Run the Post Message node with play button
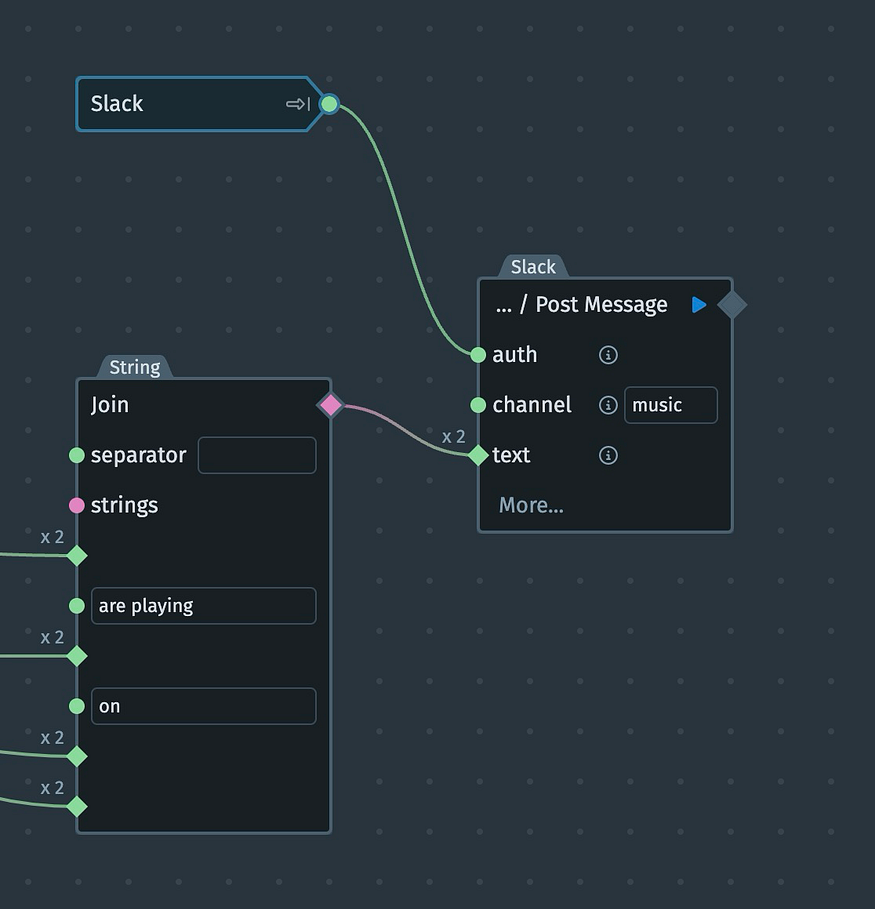875x909 pixels. 699,304
